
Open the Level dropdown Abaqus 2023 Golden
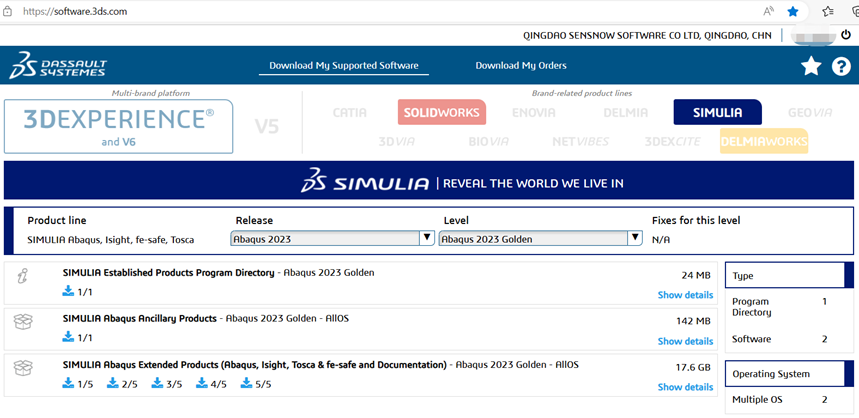point(540,239)
